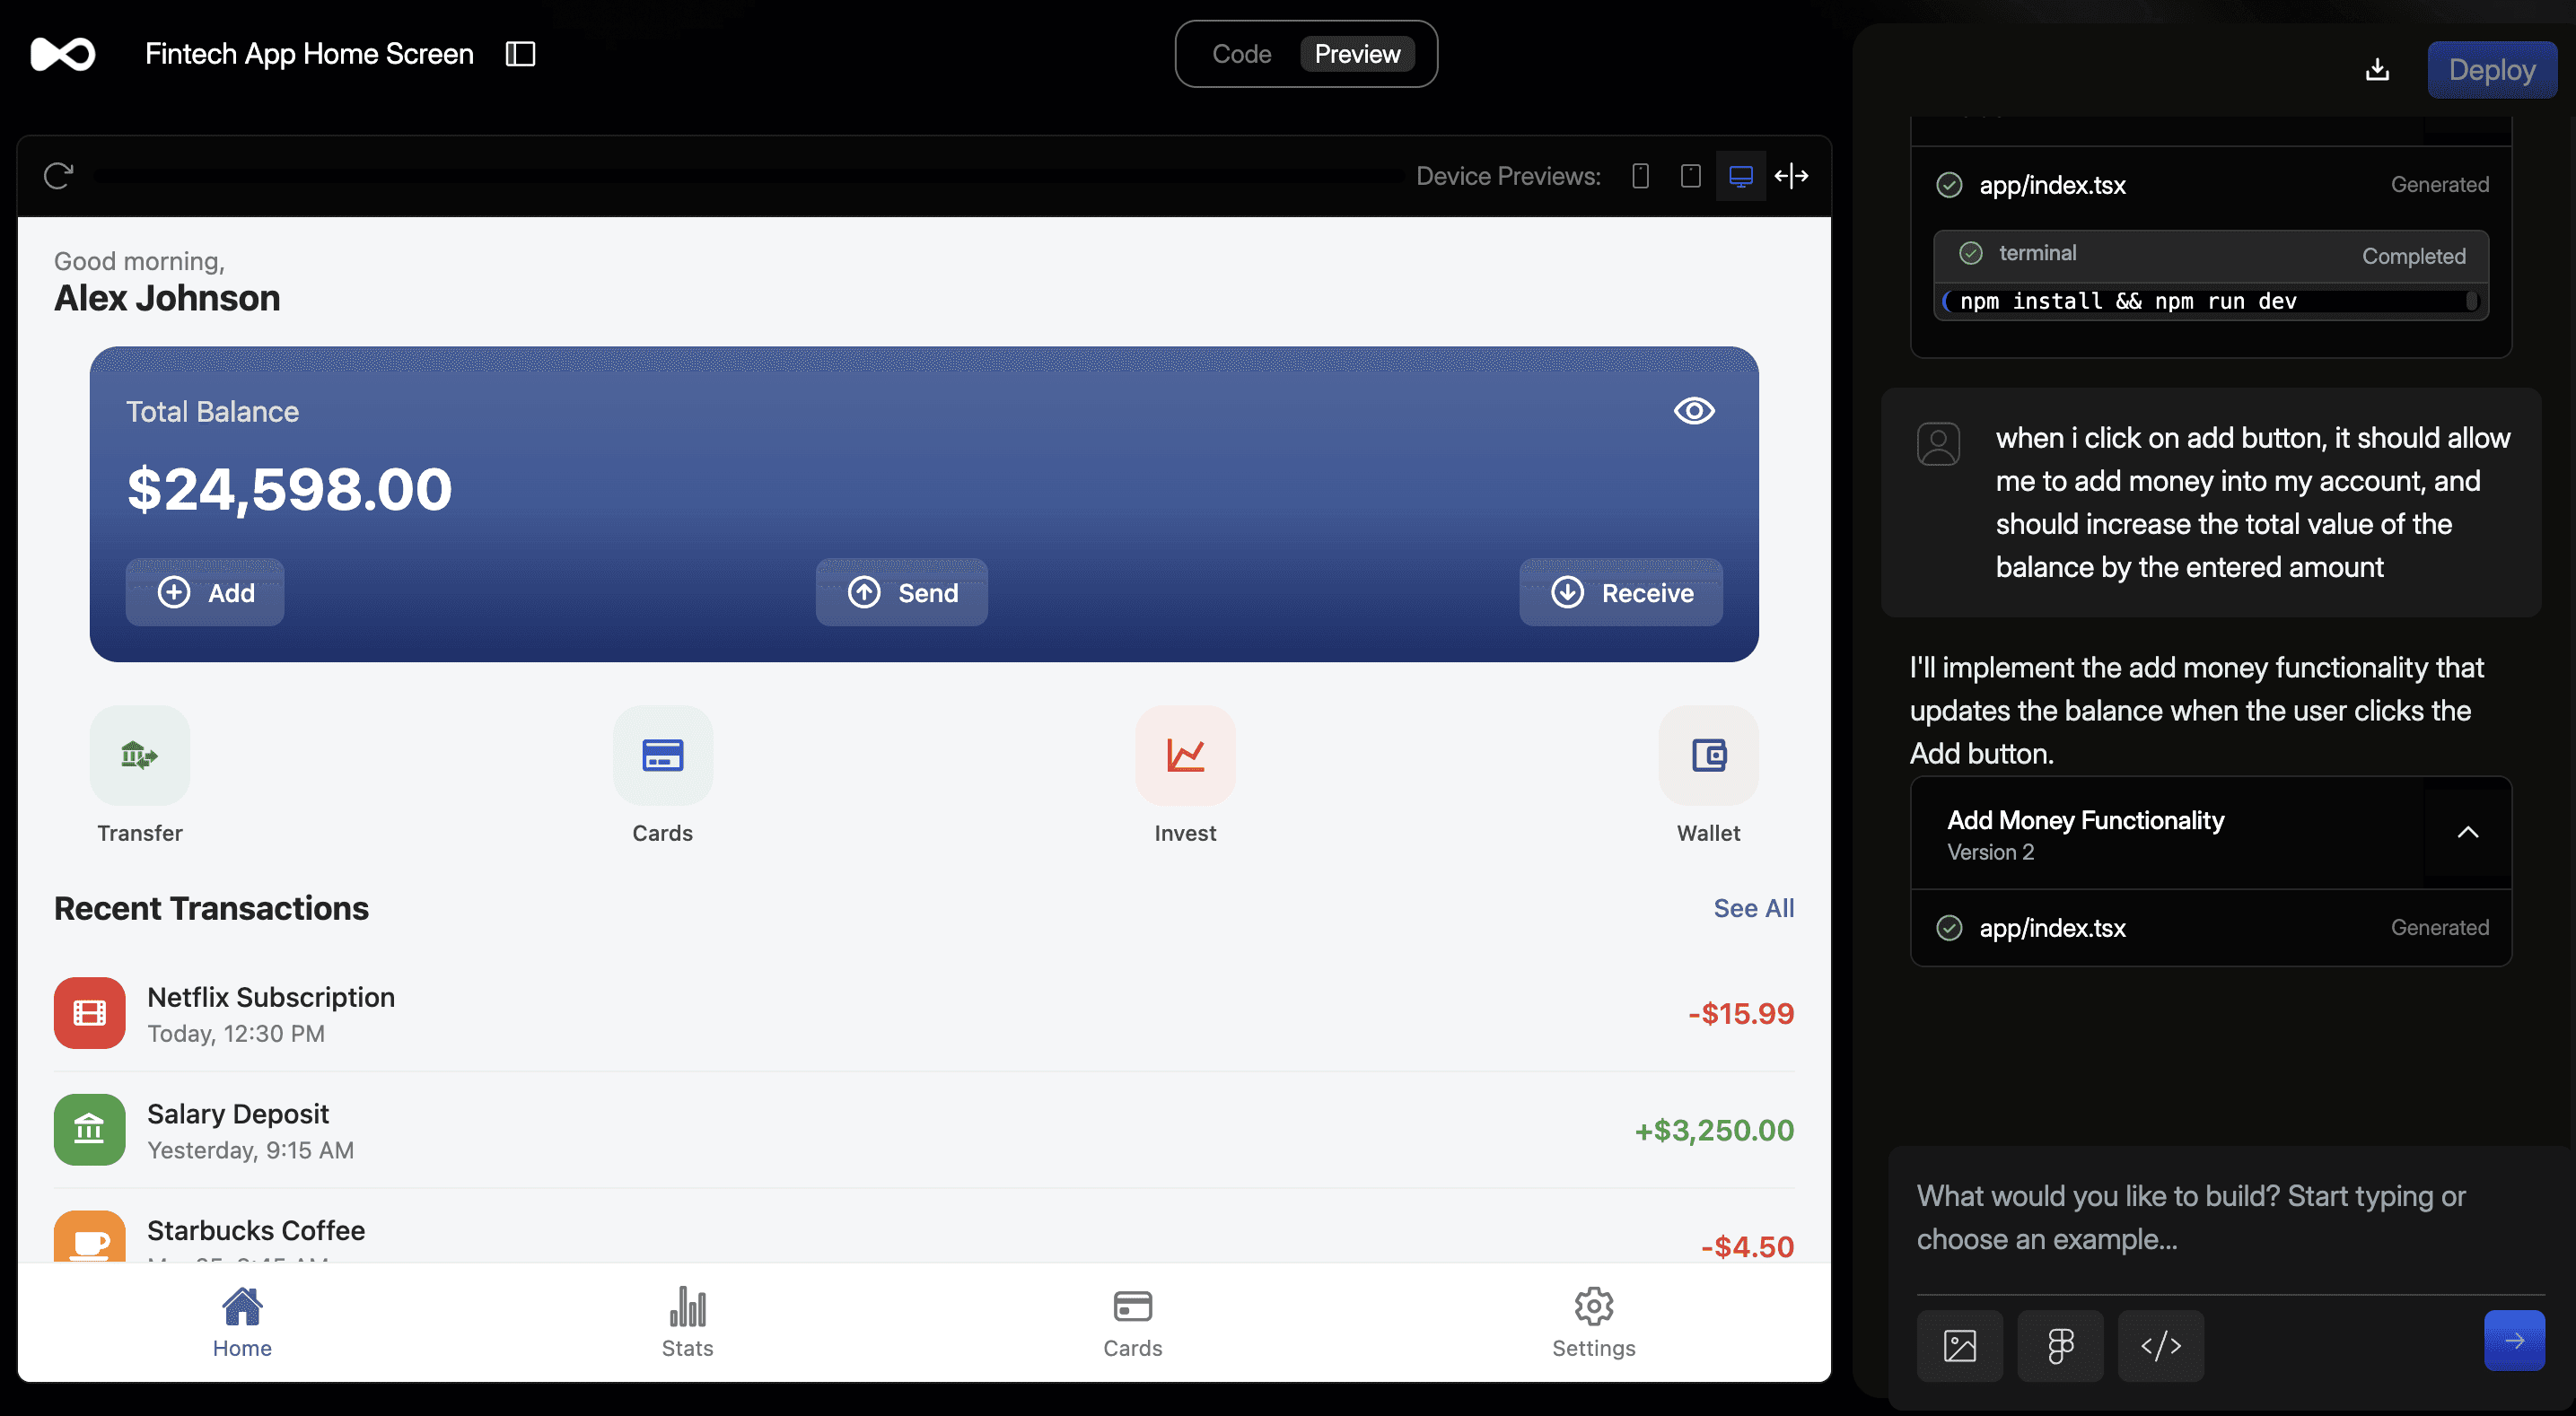Attach an image using picture icon
Image resolution: width=2576 pixels, height=1416 pixels.
1959,1345
